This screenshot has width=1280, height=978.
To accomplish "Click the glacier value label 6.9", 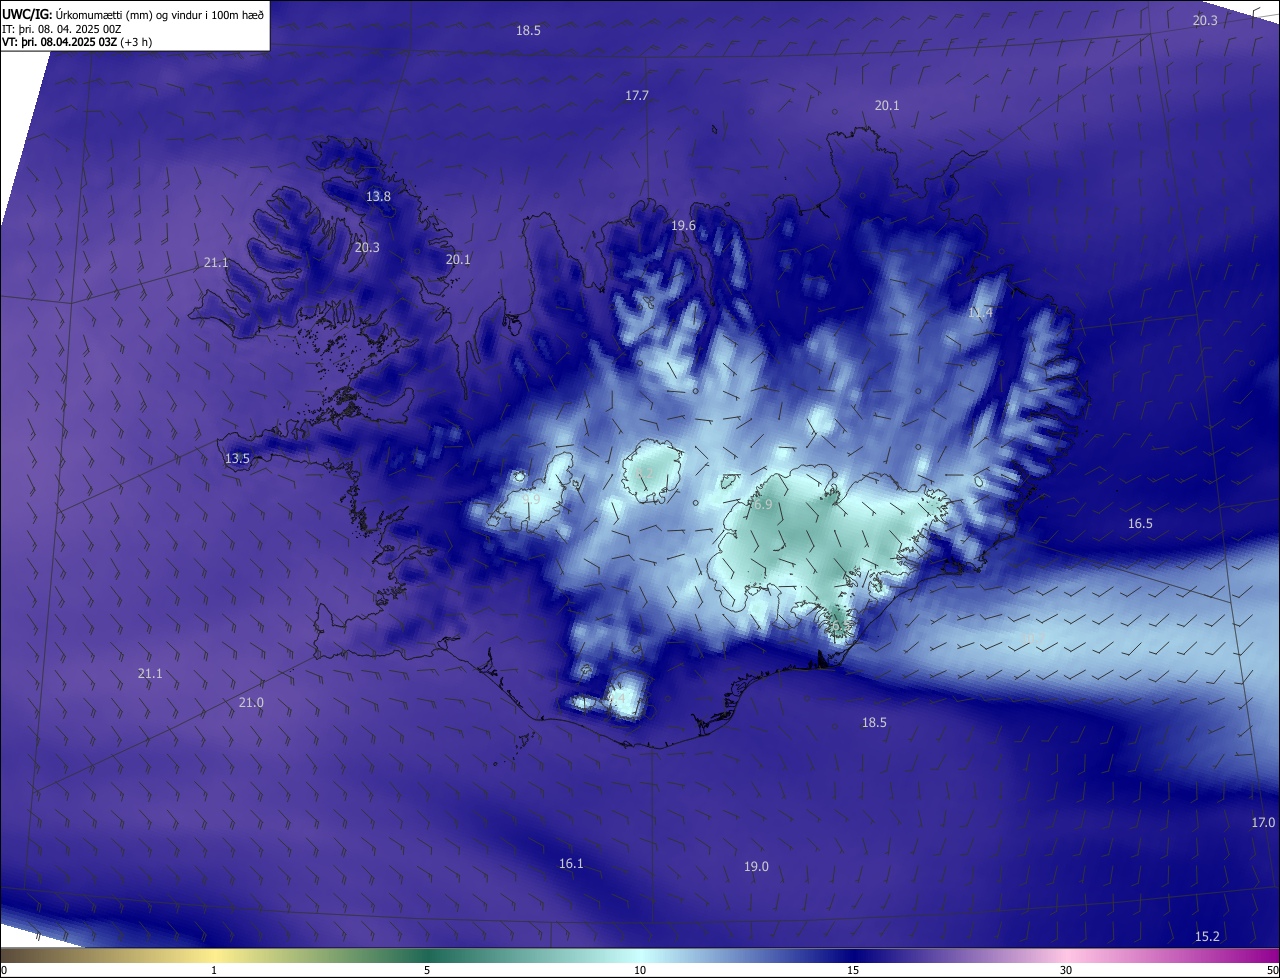I will pos(763,506).
